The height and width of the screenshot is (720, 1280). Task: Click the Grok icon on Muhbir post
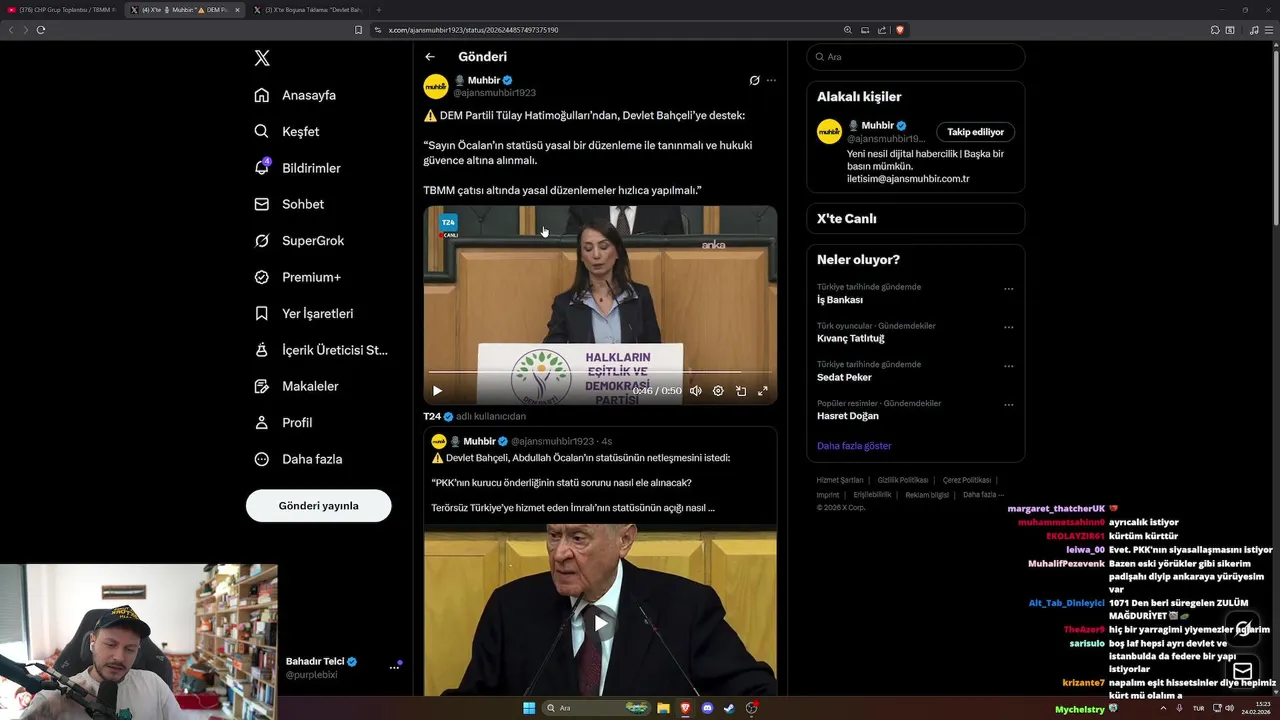tap(754, 80)
